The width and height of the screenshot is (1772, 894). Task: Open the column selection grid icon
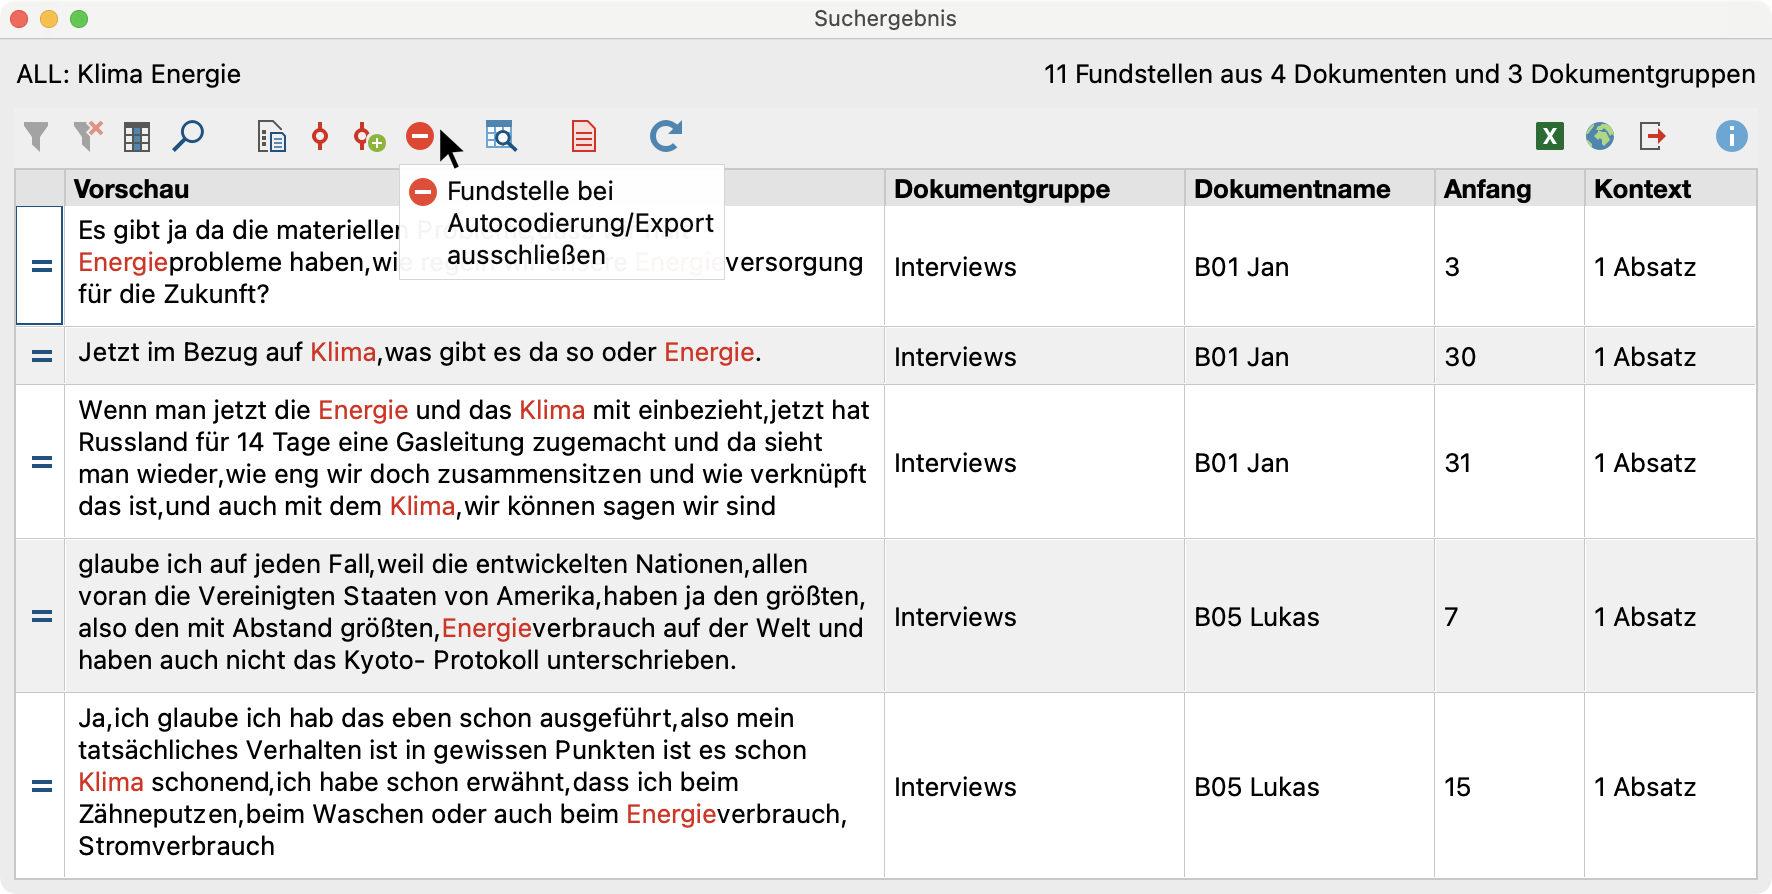[x=137, y=137]
